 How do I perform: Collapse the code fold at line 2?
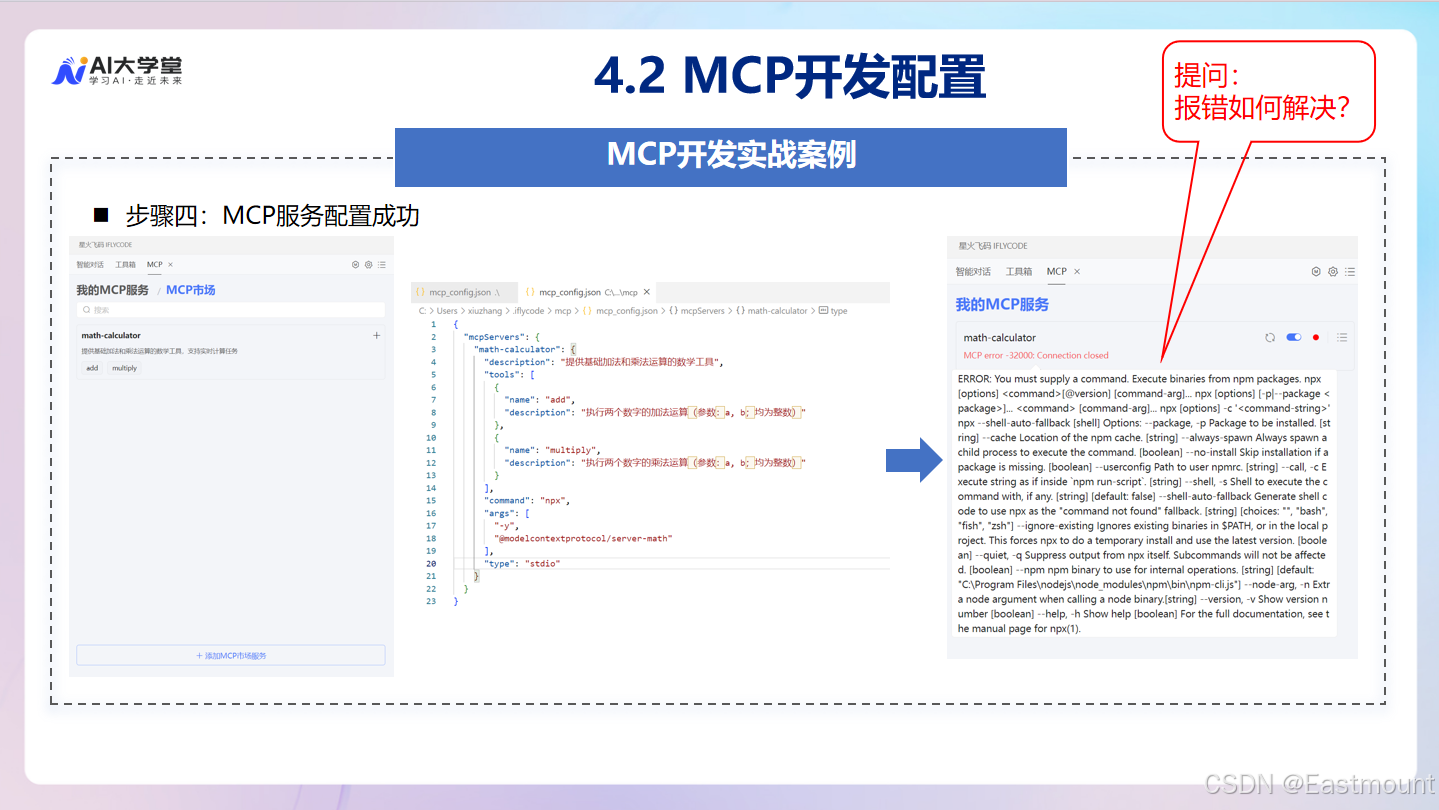(x=444, y=336)
